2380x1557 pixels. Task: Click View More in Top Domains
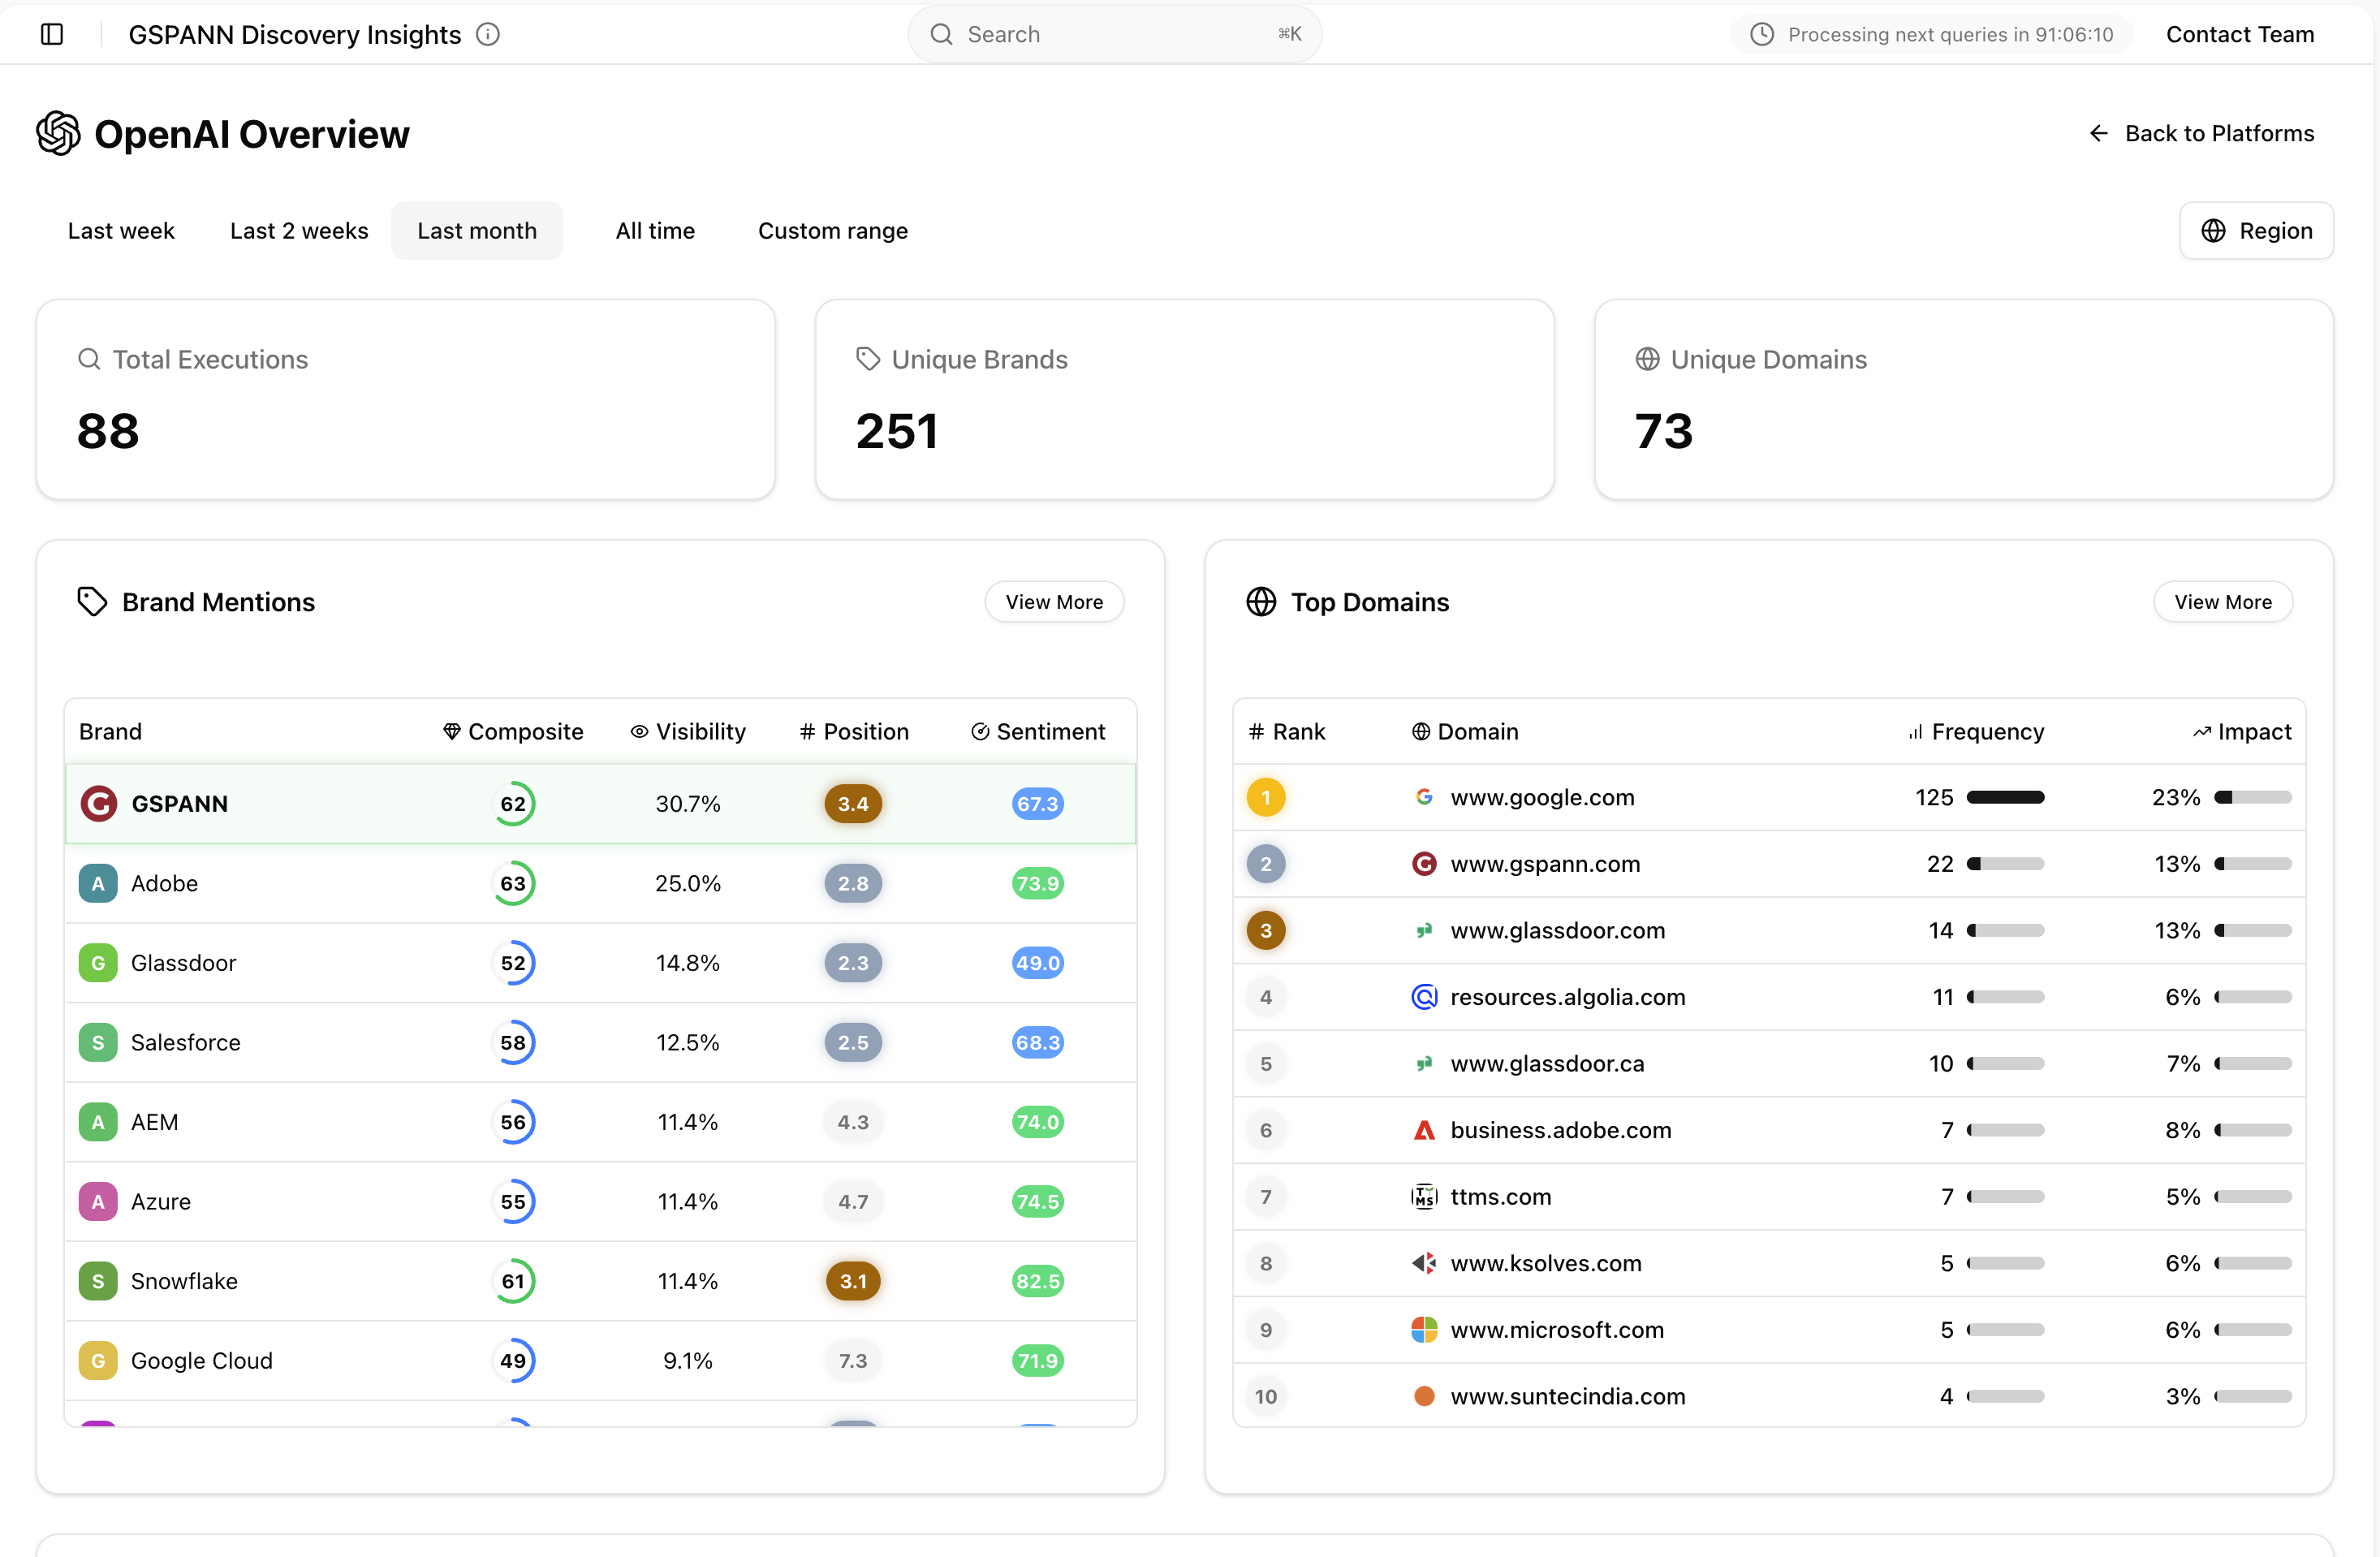coord(2223,601)
